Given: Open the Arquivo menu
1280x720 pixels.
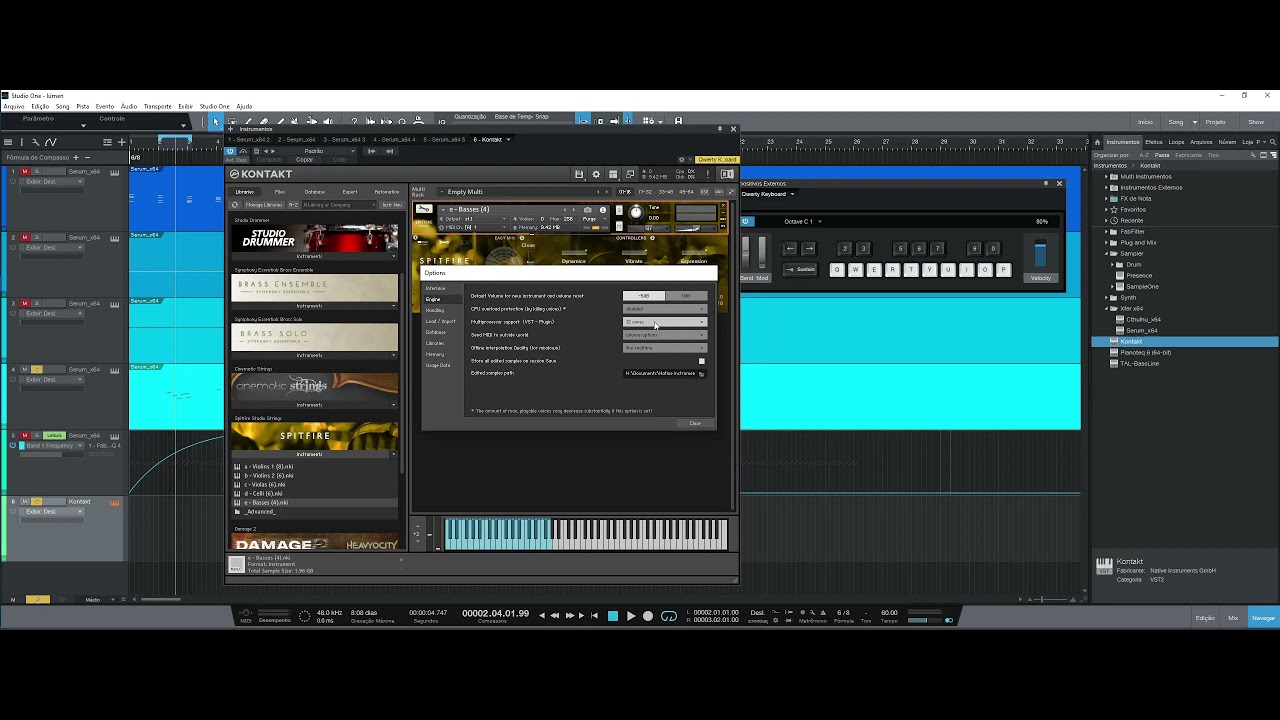Looking at the screenshot, I should click(x=14, y=106).
